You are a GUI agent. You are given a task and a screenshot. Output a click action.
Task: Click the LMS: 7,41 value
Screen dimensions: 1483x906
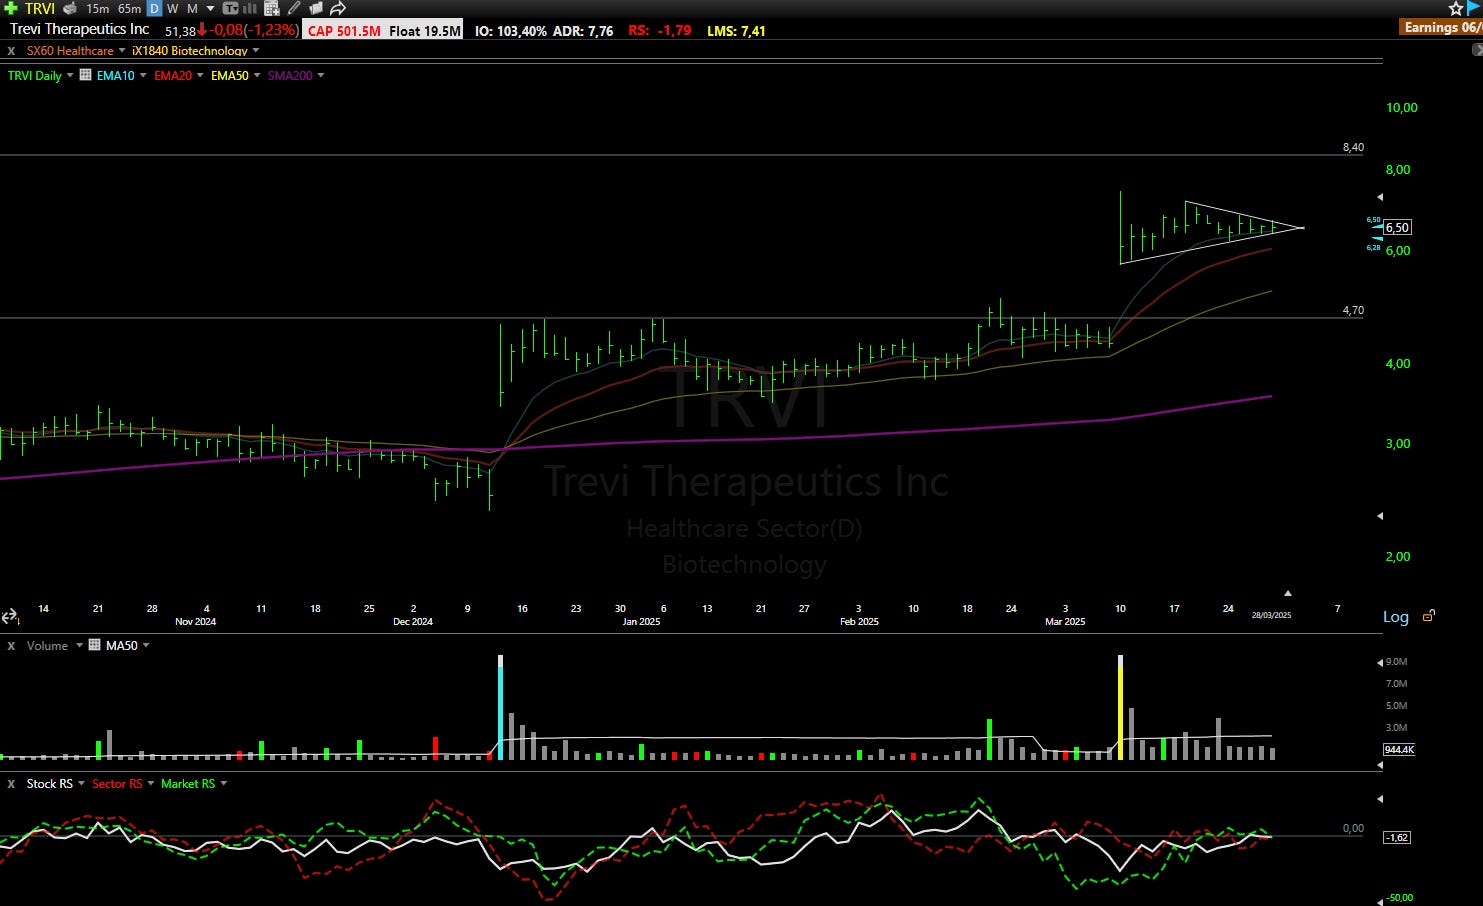pyautogui.click(x=736, y=30)
